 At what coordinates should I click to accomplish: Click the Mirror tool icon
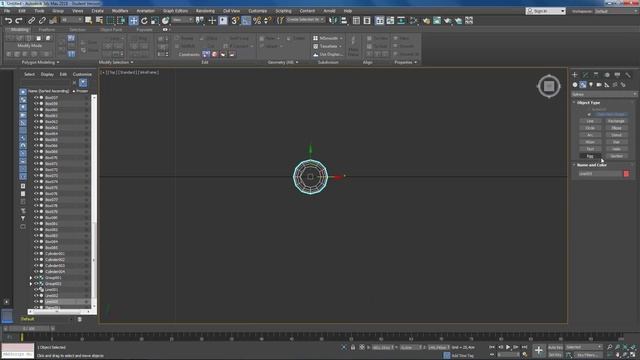[333, 20]
